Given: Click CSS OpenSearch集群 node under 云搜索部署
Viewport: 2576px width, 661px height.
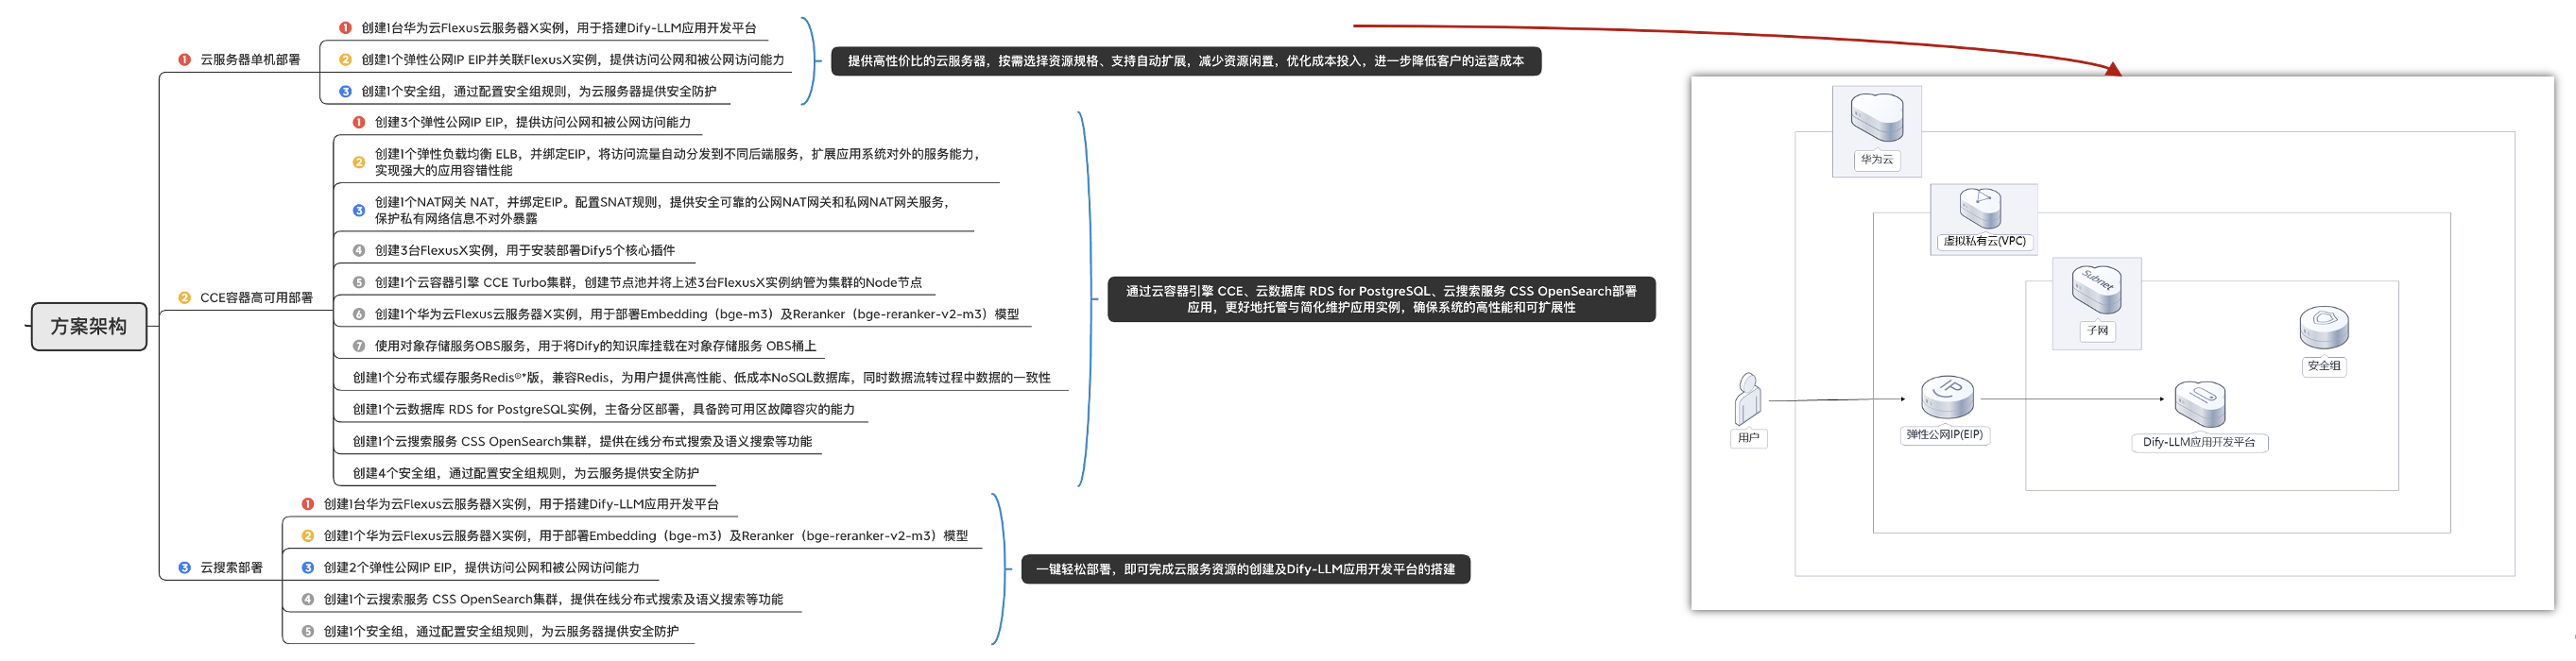Looking at the screenshot, I should [x=553, y=600].
